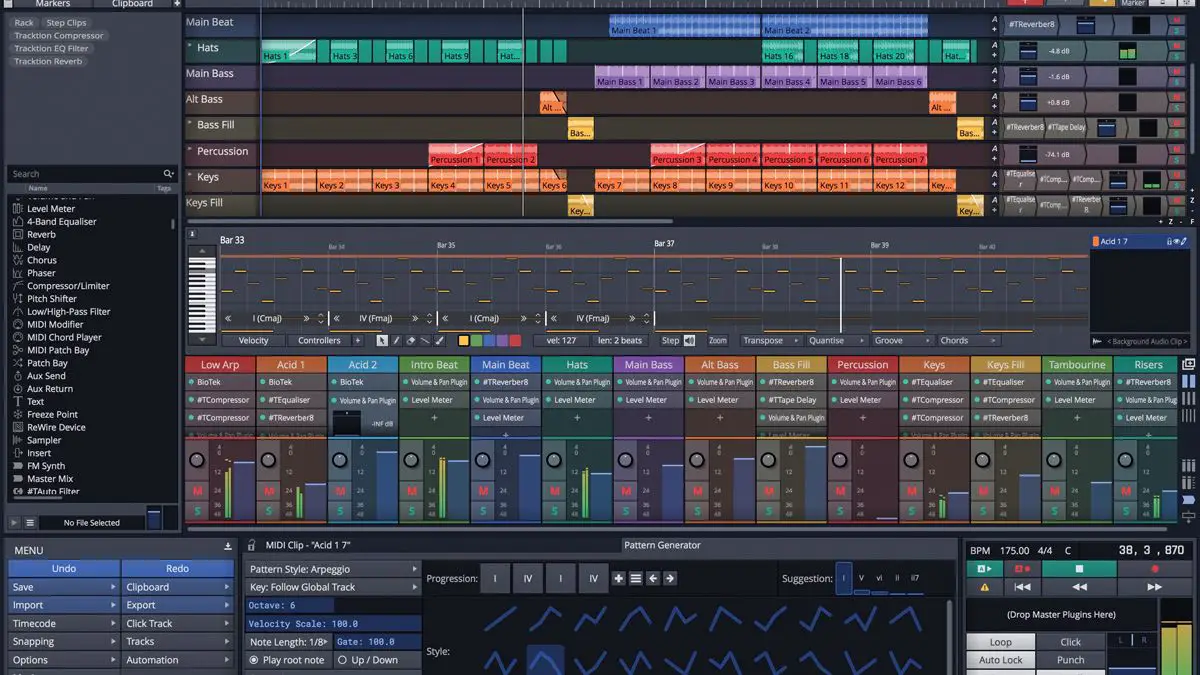Select the eraser tool in the MIDI editor toolbar
Viewport: 1200px width, 675px height.
point(410,340)
